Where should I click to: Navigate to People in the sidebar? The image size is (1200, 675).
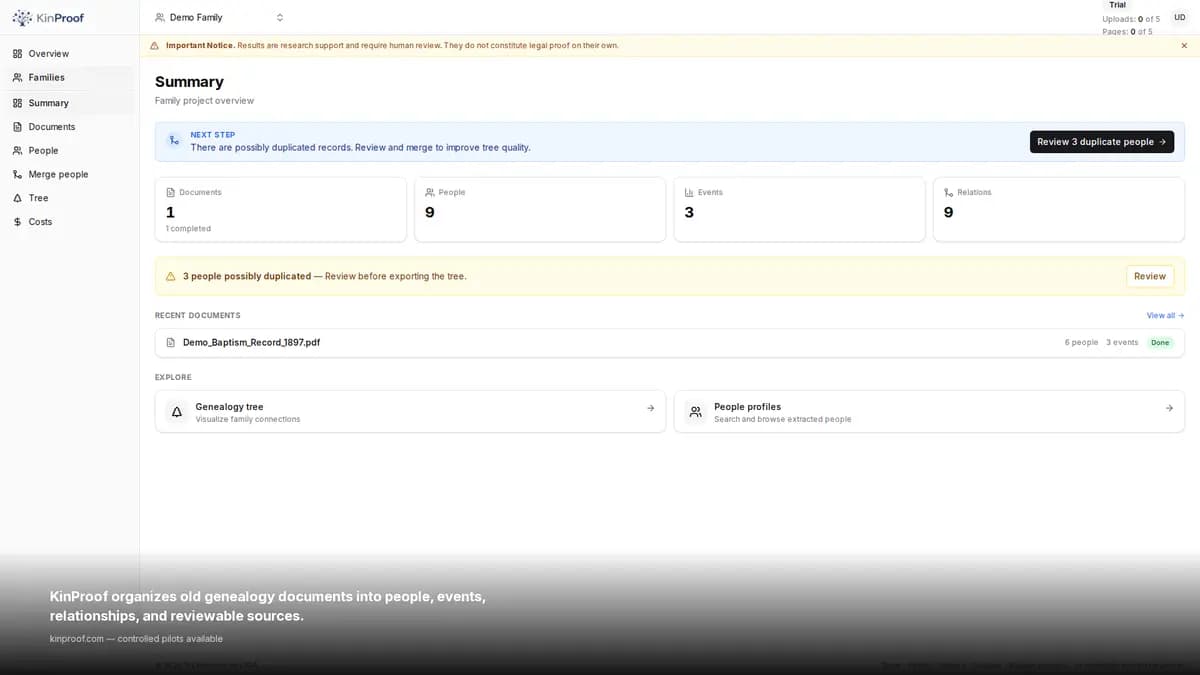69,150
